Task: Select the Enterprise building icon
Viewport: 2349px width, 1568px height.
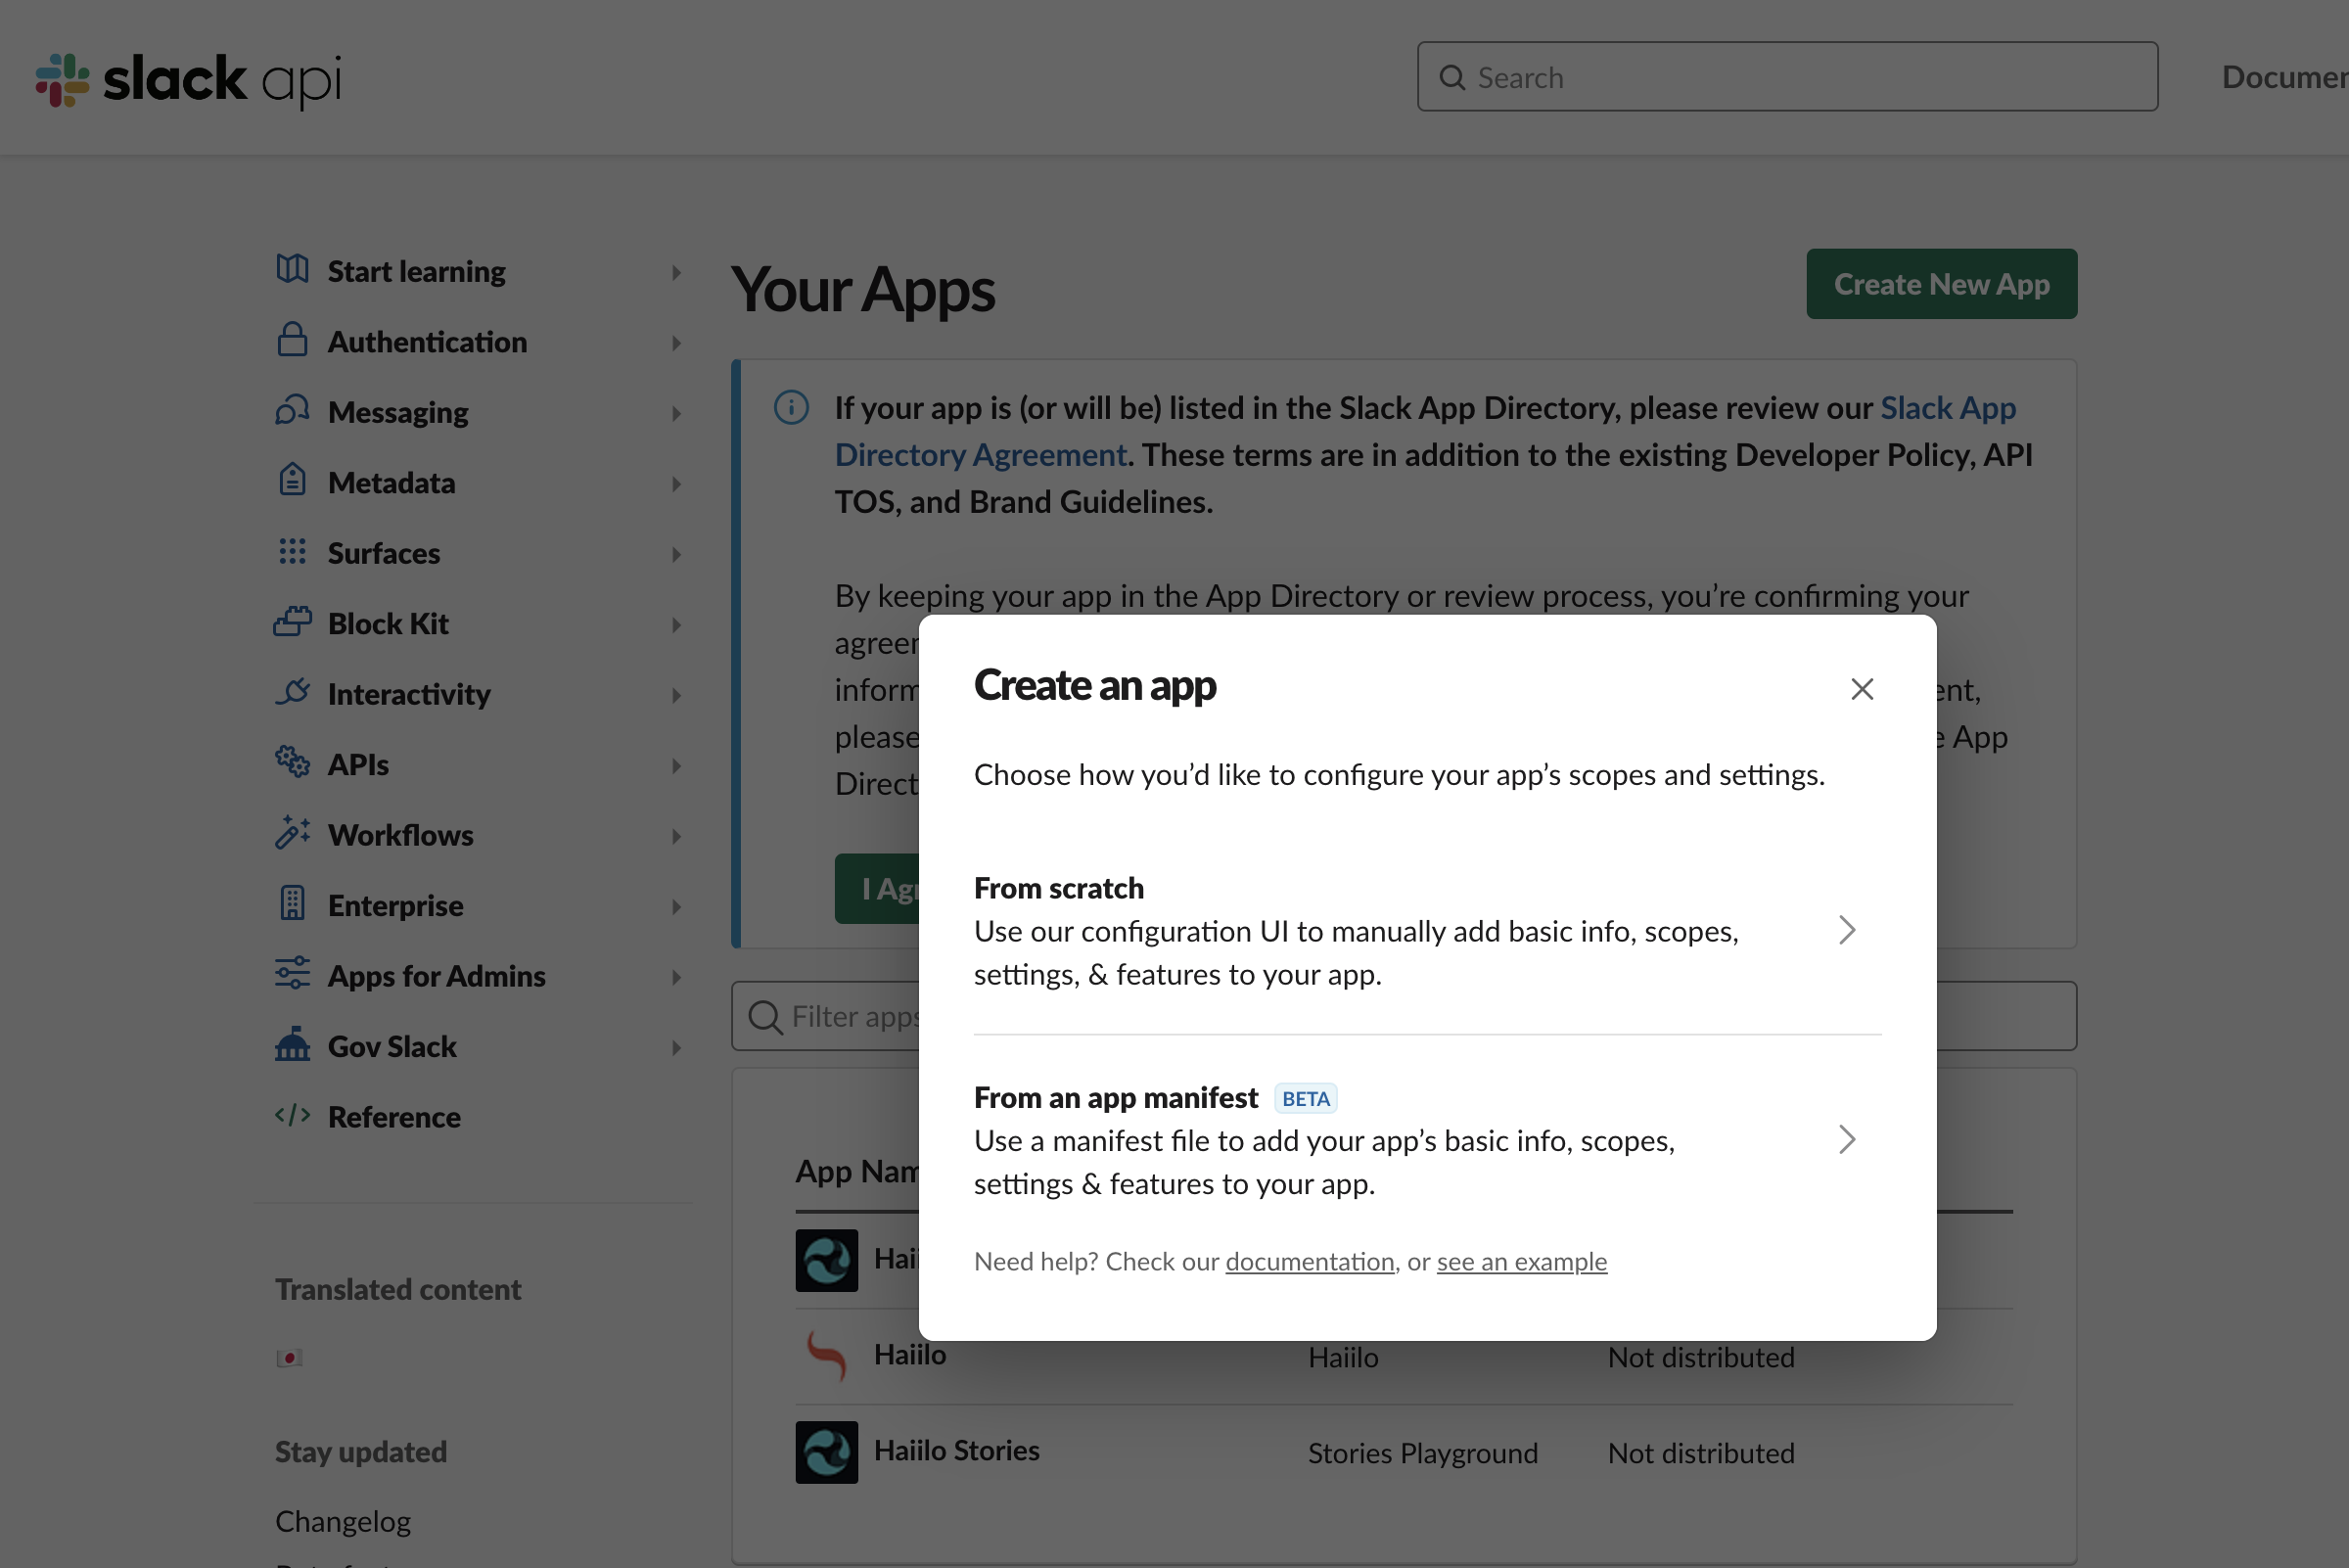Action: (292, 904)
